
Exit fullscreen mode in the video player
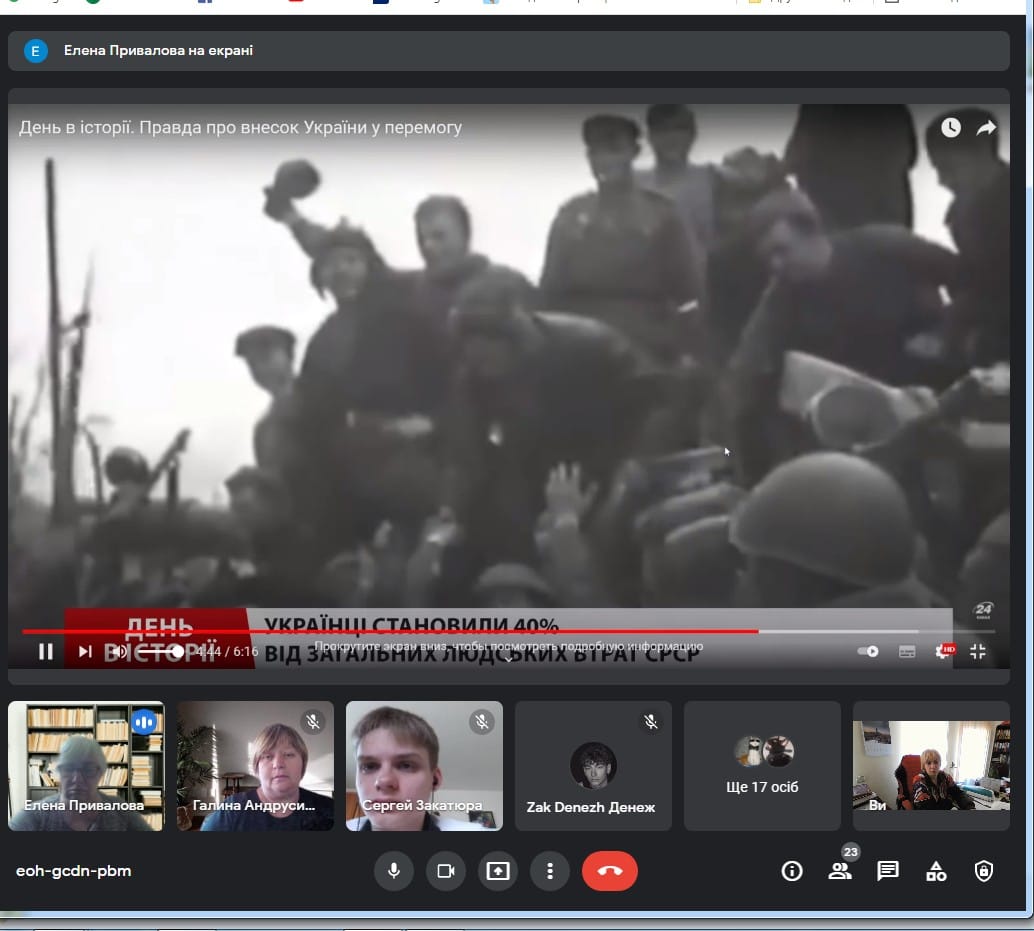978,651
